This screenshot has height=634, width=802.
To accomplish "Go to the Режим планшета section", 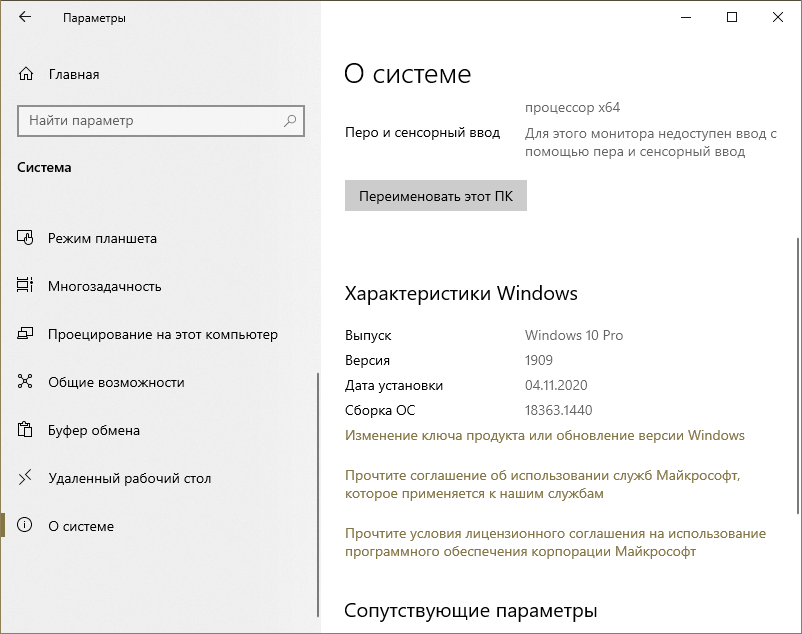I will (102, 239).
